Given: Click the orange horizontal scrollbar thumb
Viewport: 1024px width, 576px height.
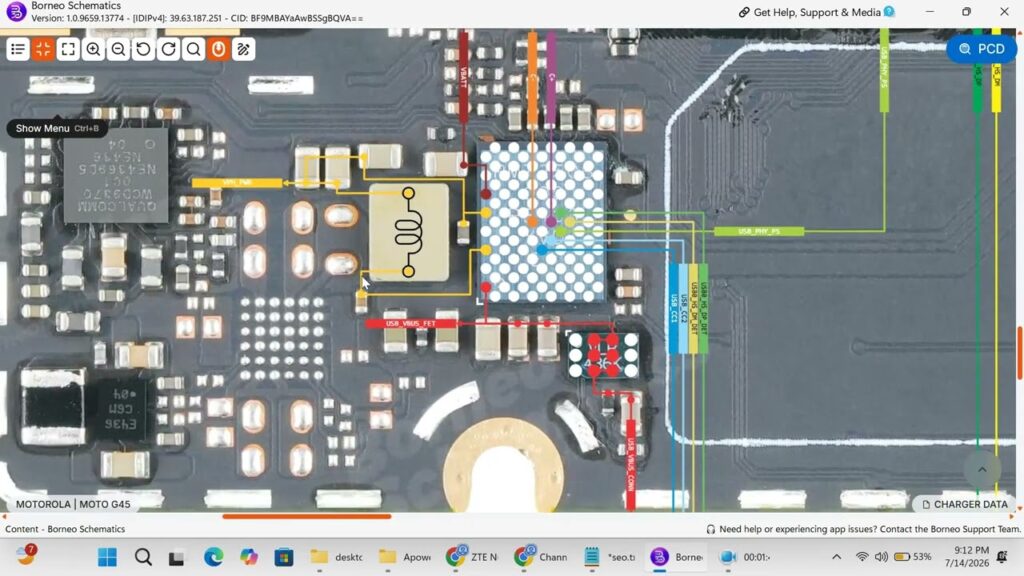Looking at the screenshot, I should click(x=307, y=517).
